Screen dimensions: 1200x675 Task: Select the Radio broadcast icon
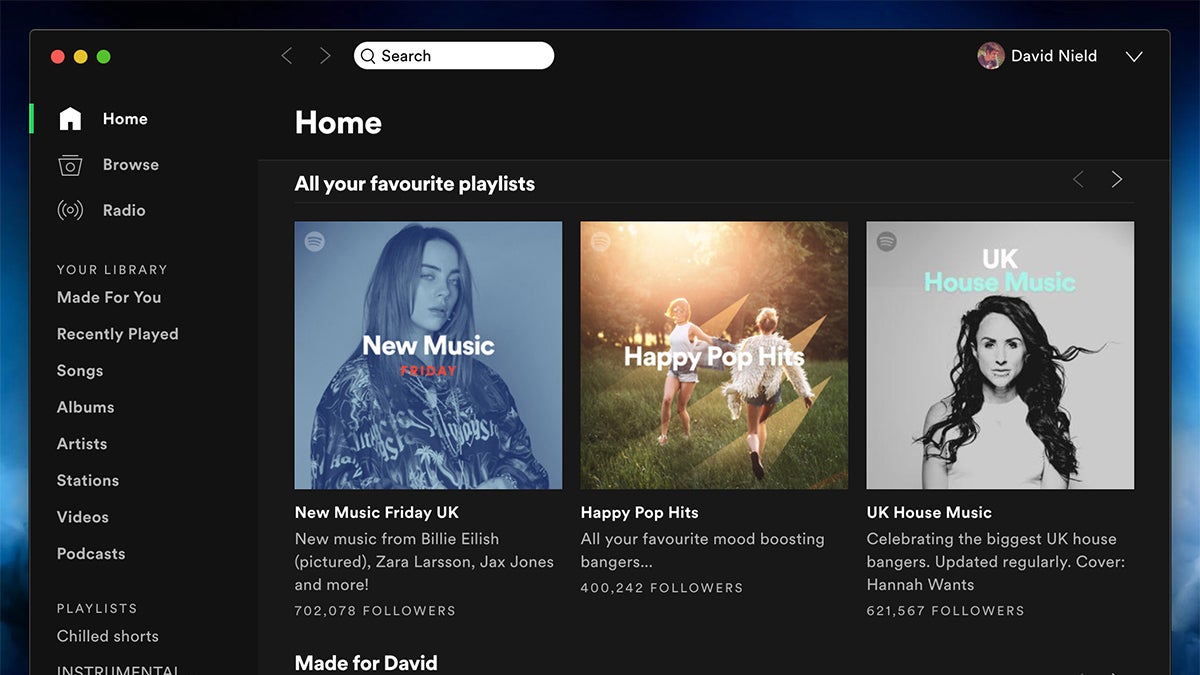coord(70,211)
